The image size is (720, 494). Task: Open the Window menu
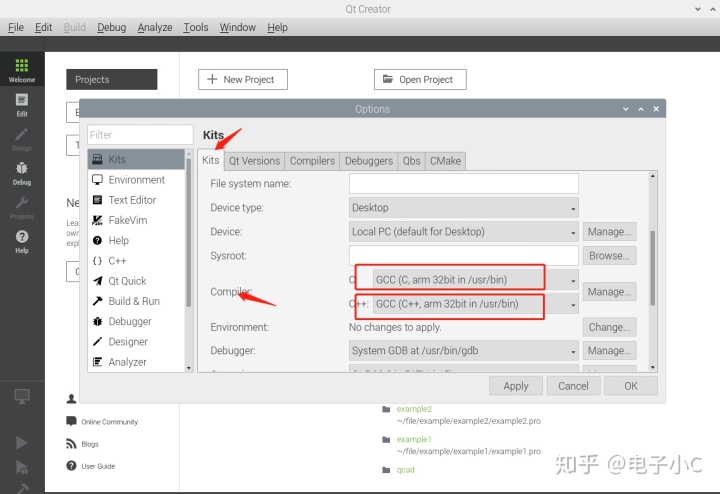coord(237,28)
